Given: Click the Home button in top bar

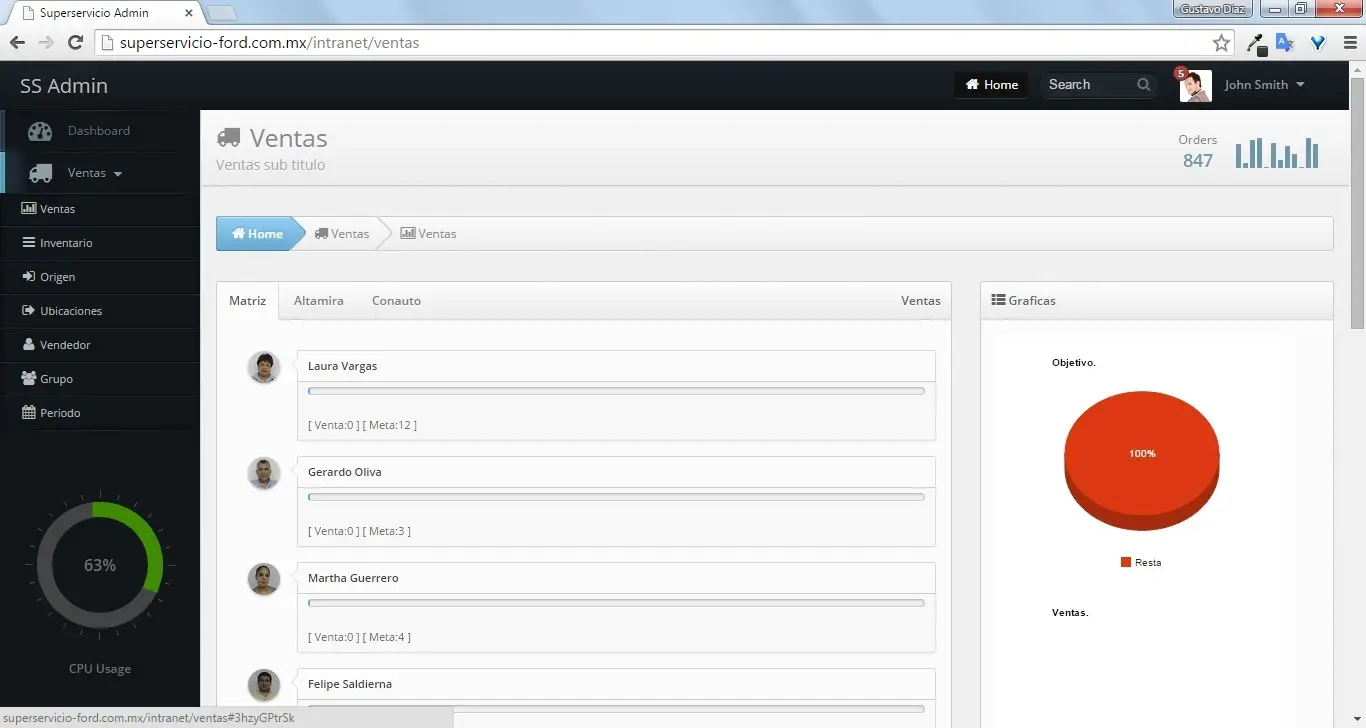Looking at the screenshot, I should (x=991, y=85).
